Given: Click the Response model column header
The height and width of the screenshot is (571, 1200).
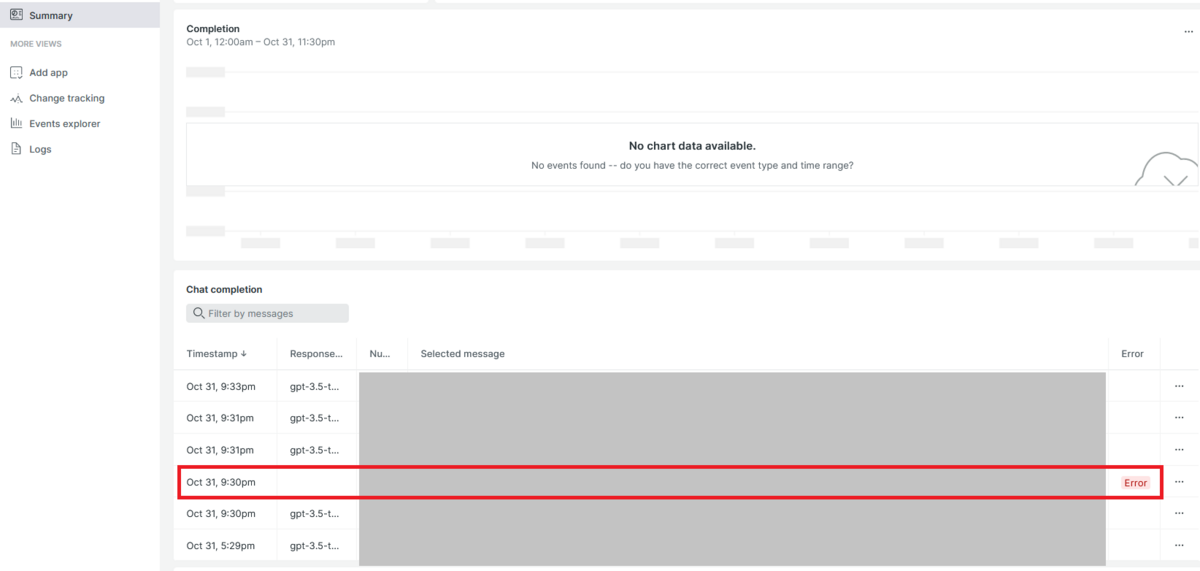Looking at the screenshot, I should point(316,354).
